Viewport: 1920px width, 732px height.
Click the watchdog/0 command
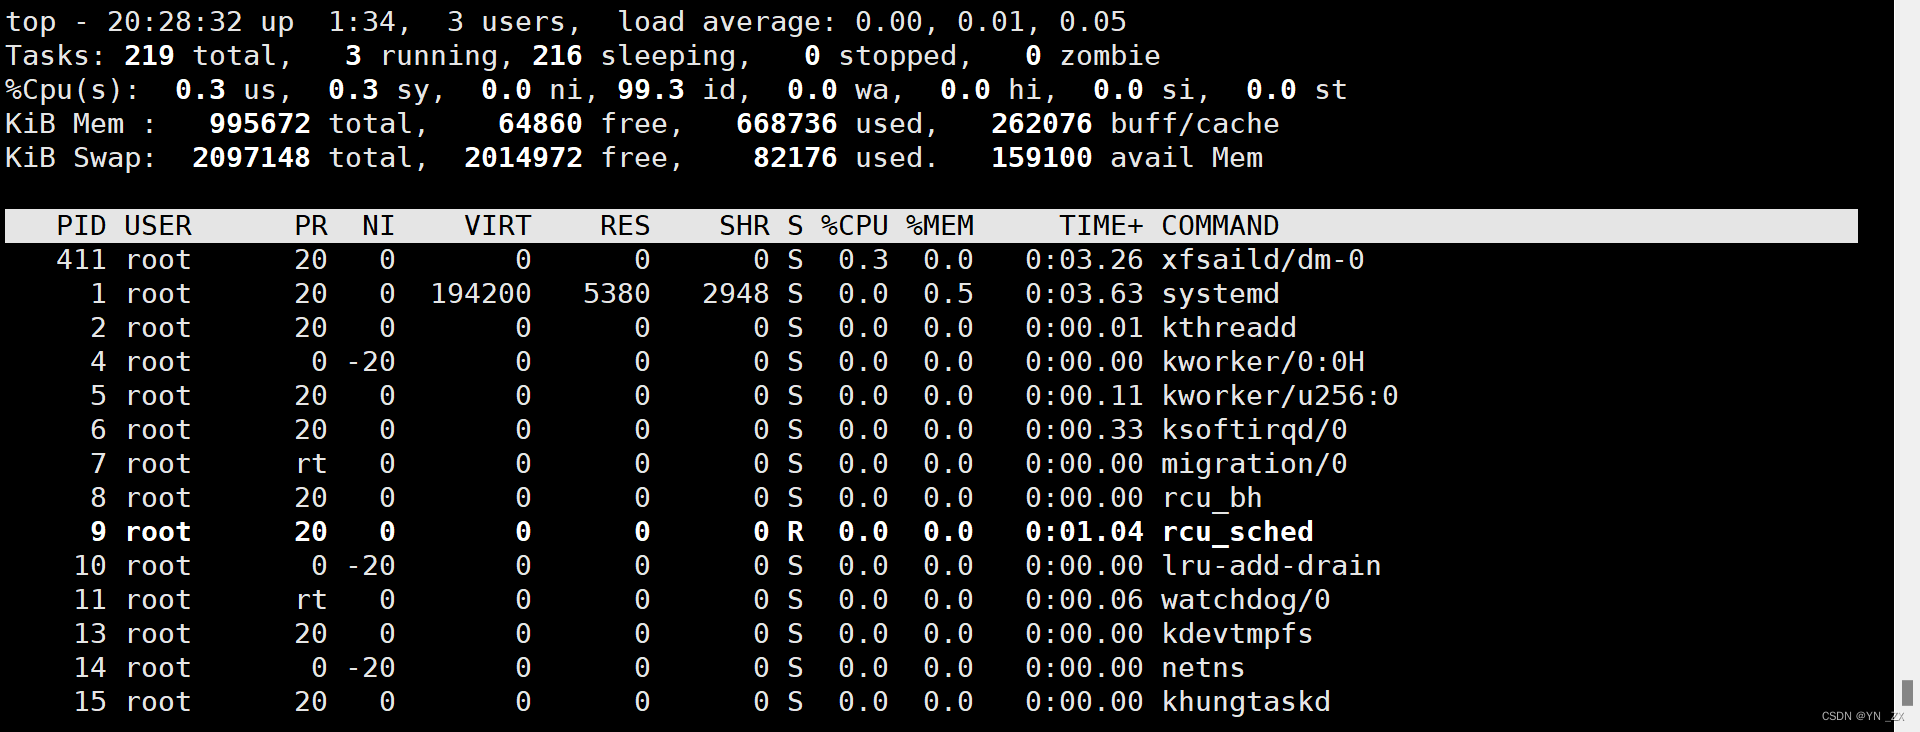[x=1245, y=600]
